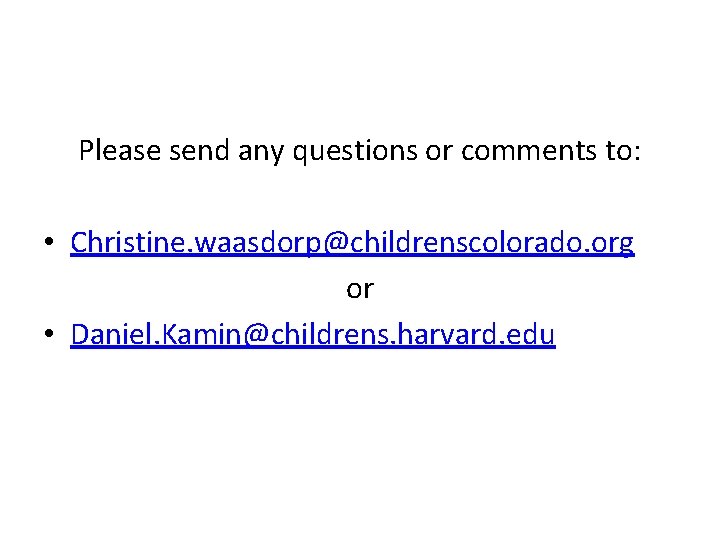Click the word "or" between the emails
This screenshot has width=720, height=540.
coord(359,289)
